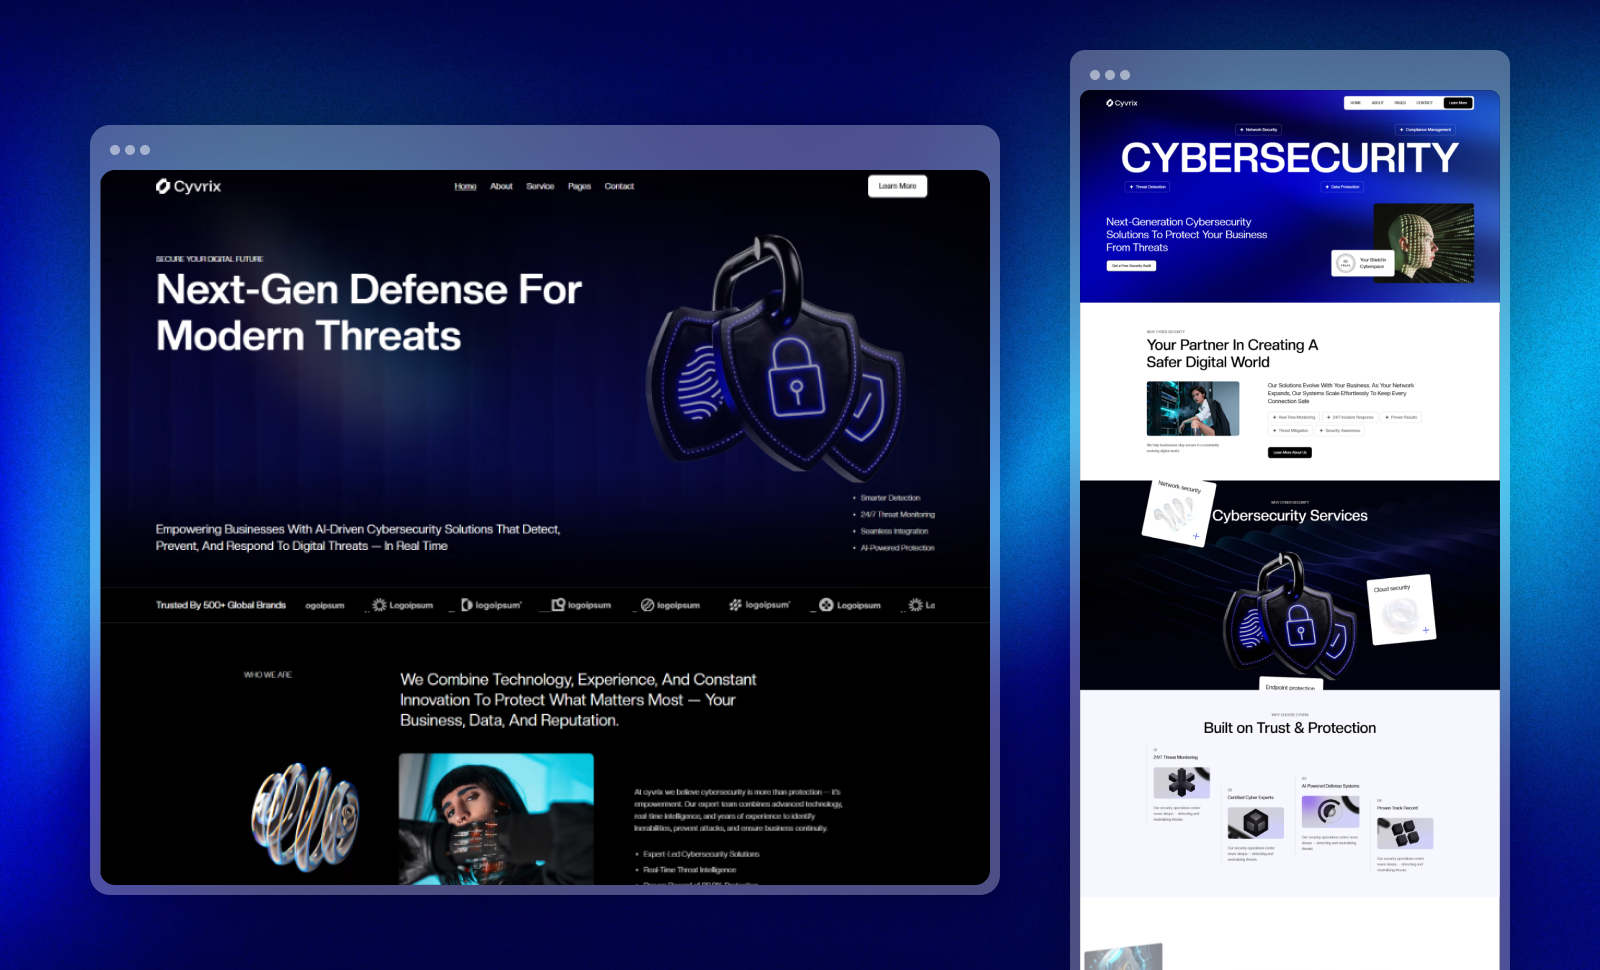Click the globe Logoipsum brand icon

[x=827, y=604]
